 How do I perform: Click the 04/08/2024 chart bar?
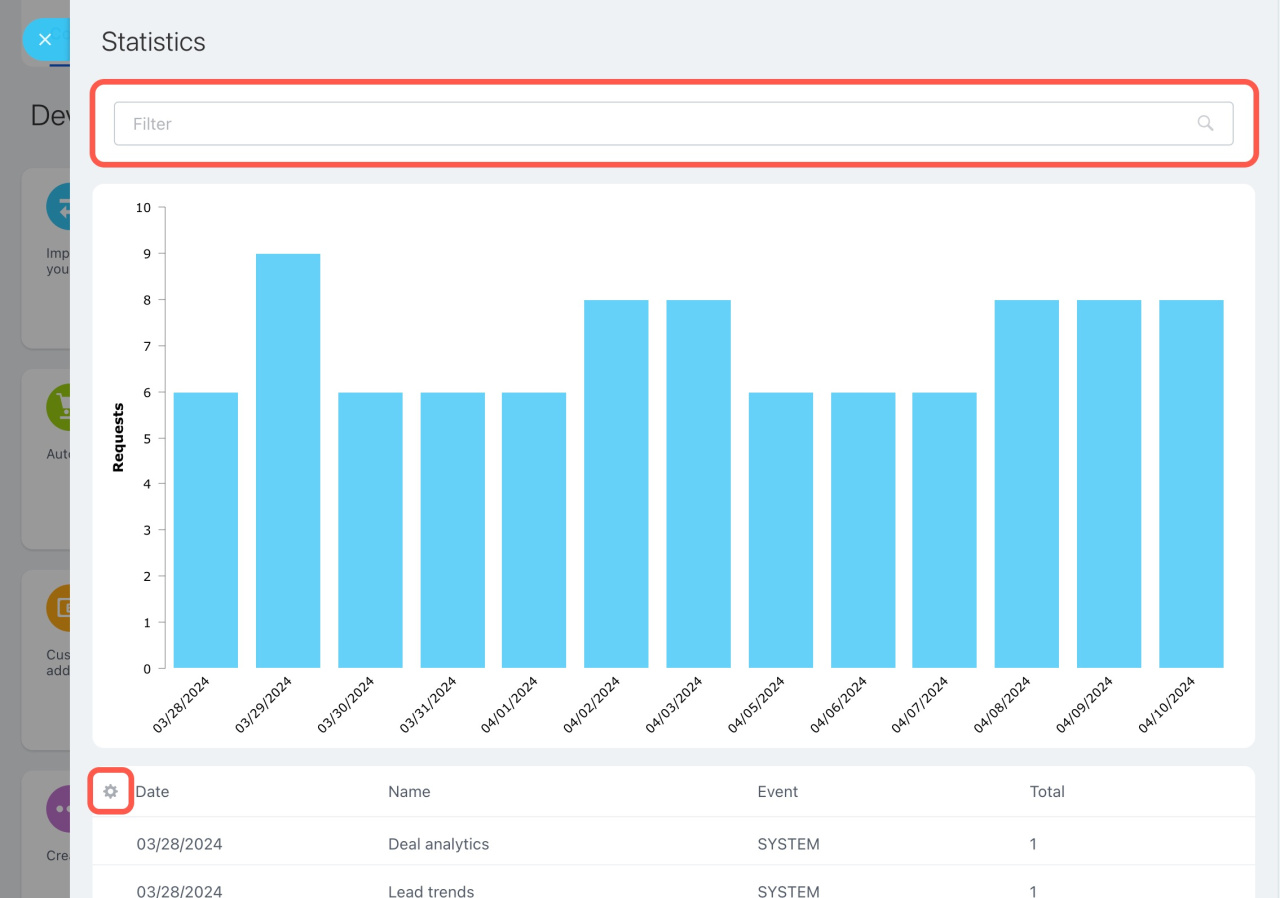[x=1026, y=483]
